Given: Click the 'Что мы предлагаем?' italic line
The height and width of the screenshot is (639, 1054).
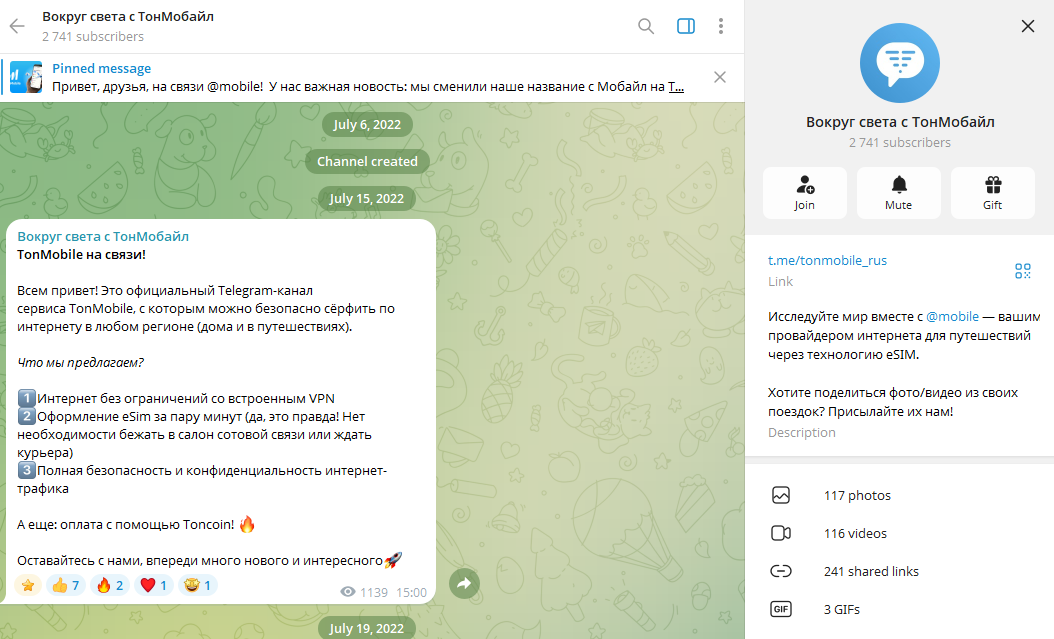Looking at the screenshot, I should click(81, 363).
